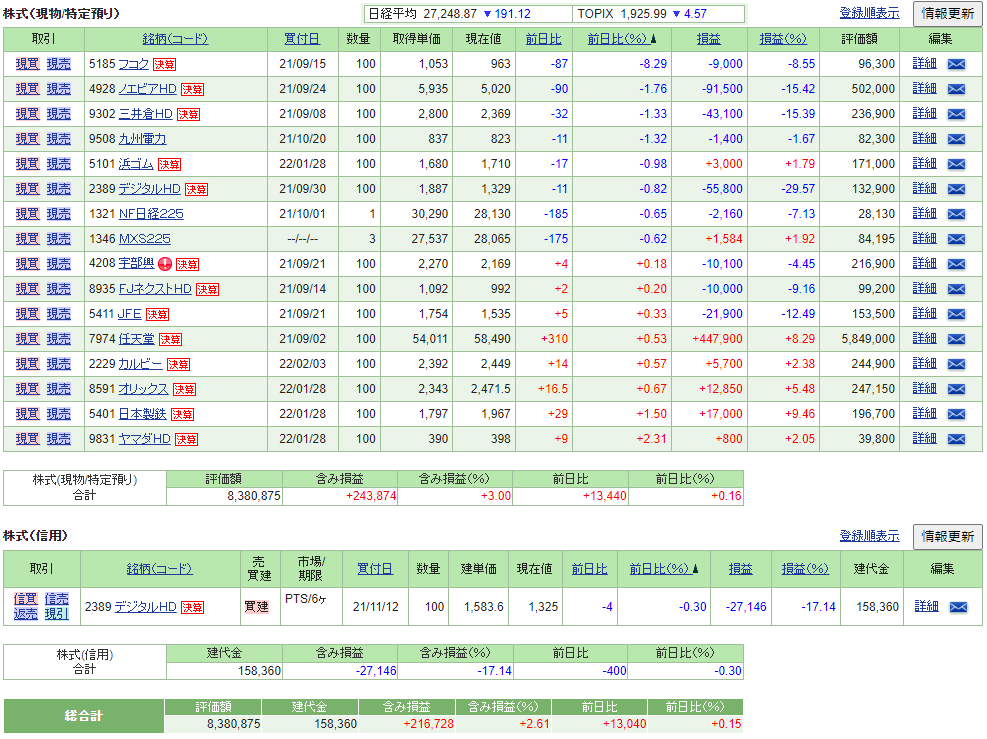
Task: Open the envelope icon for 任天堂
Action: point(957,339)
